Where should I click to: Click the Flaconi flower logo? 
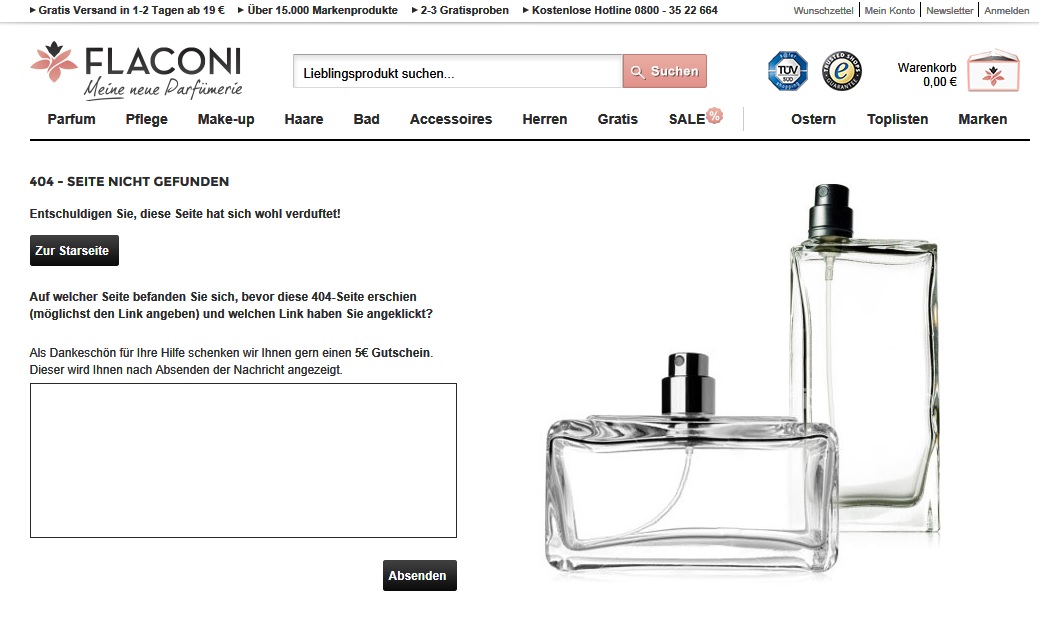pos(54,62)
